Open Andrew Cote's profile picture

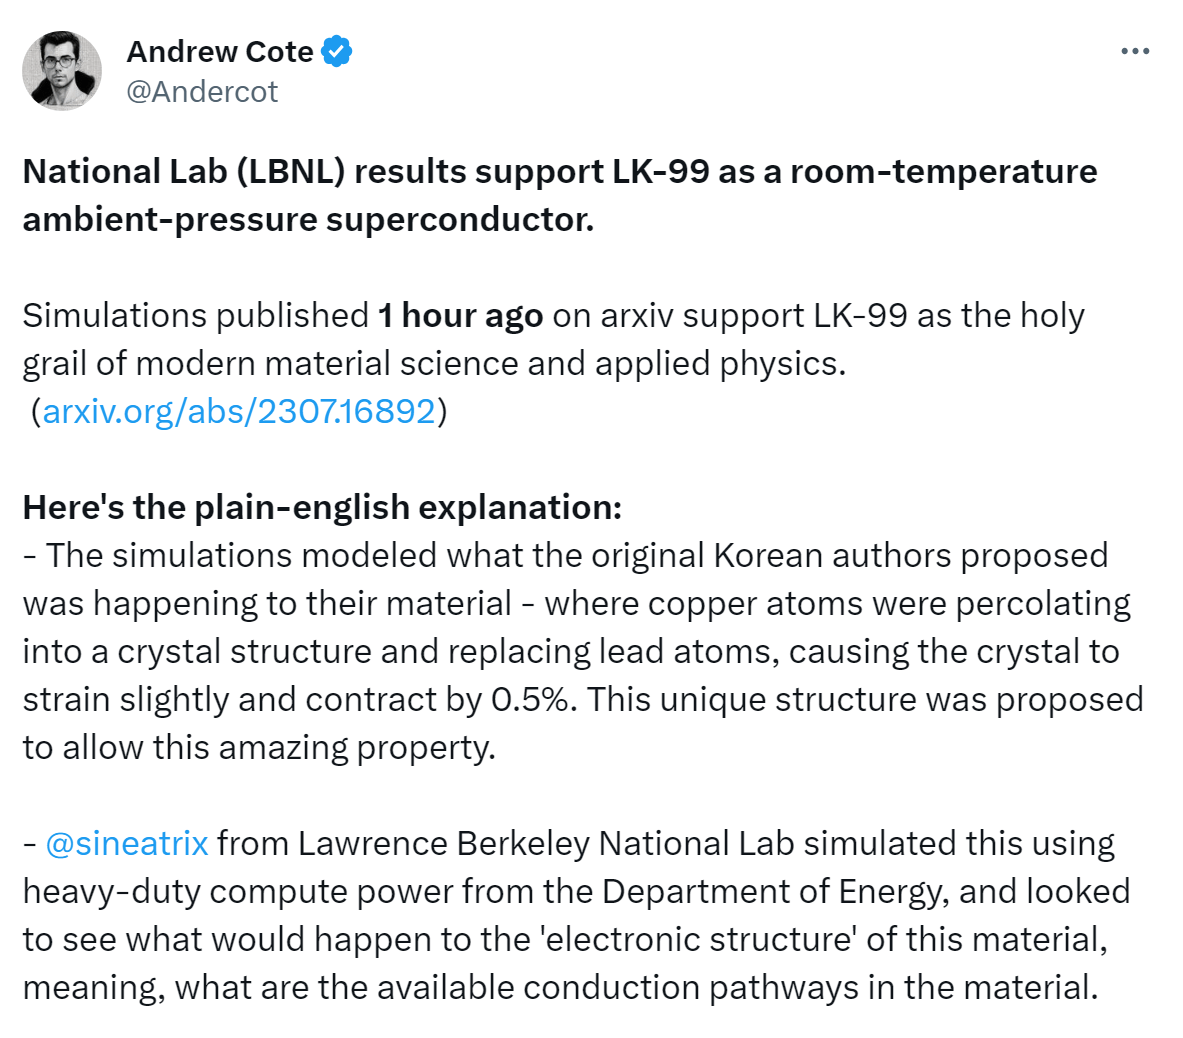(62, 70)
